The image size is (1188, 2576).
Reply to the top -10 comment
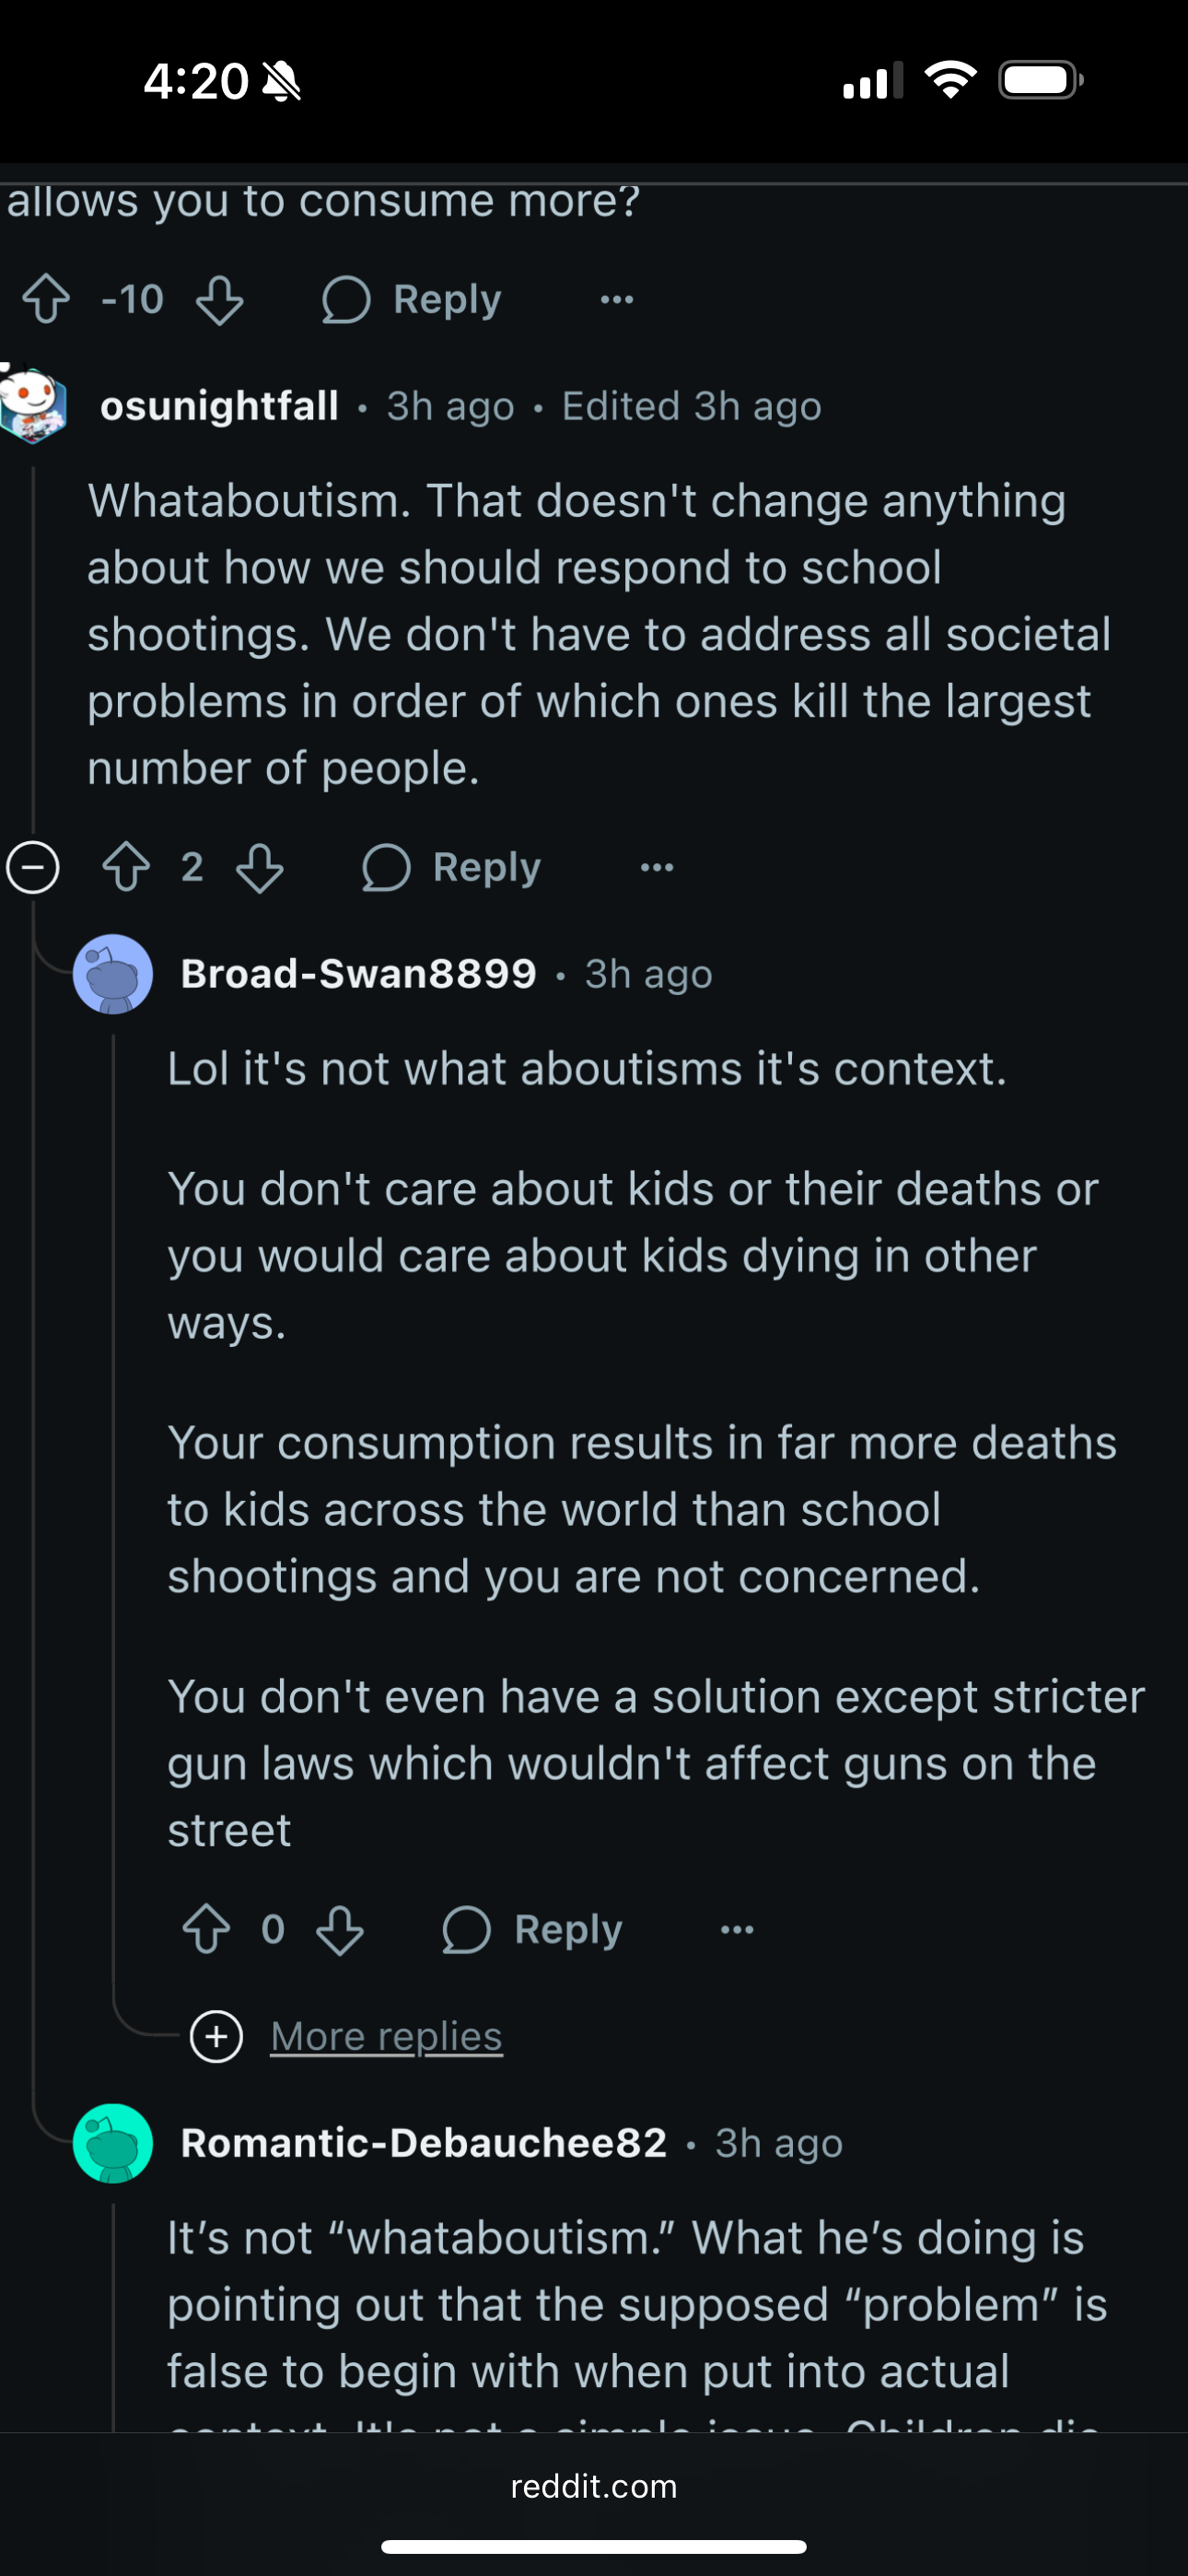tap(411, 299)
